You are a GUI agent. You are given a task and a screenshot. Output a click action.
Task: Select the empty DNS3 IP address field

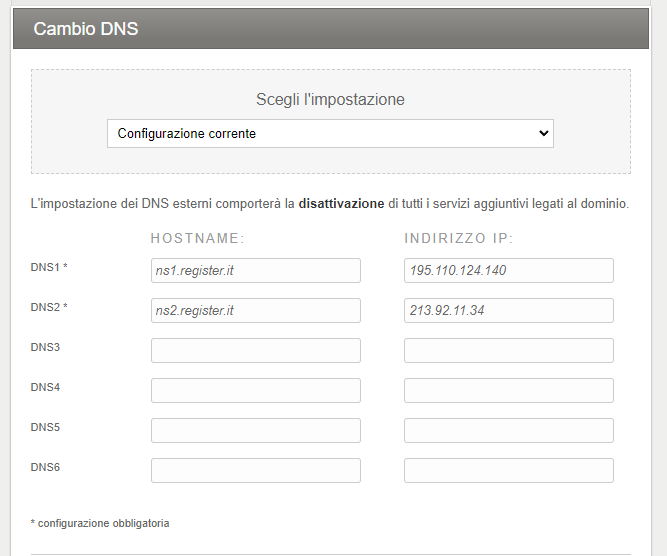click(x=508, y=350)
